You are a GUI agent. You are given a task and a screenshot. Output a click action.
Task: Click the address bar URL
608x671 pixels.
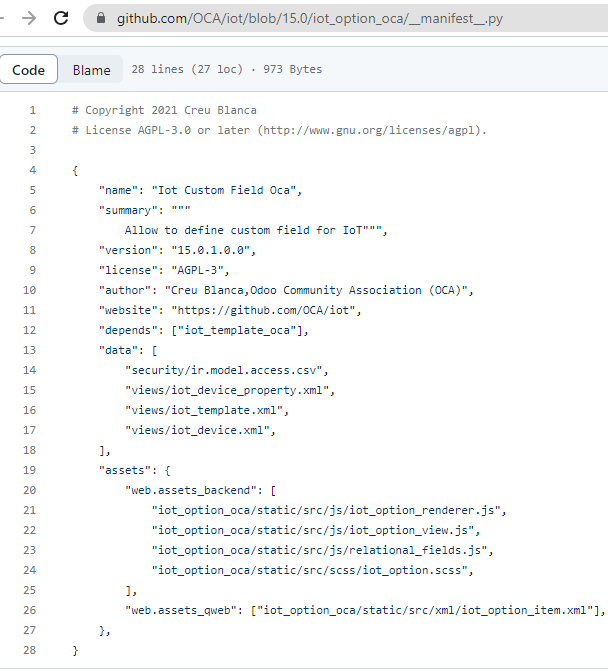click(310, 18)
